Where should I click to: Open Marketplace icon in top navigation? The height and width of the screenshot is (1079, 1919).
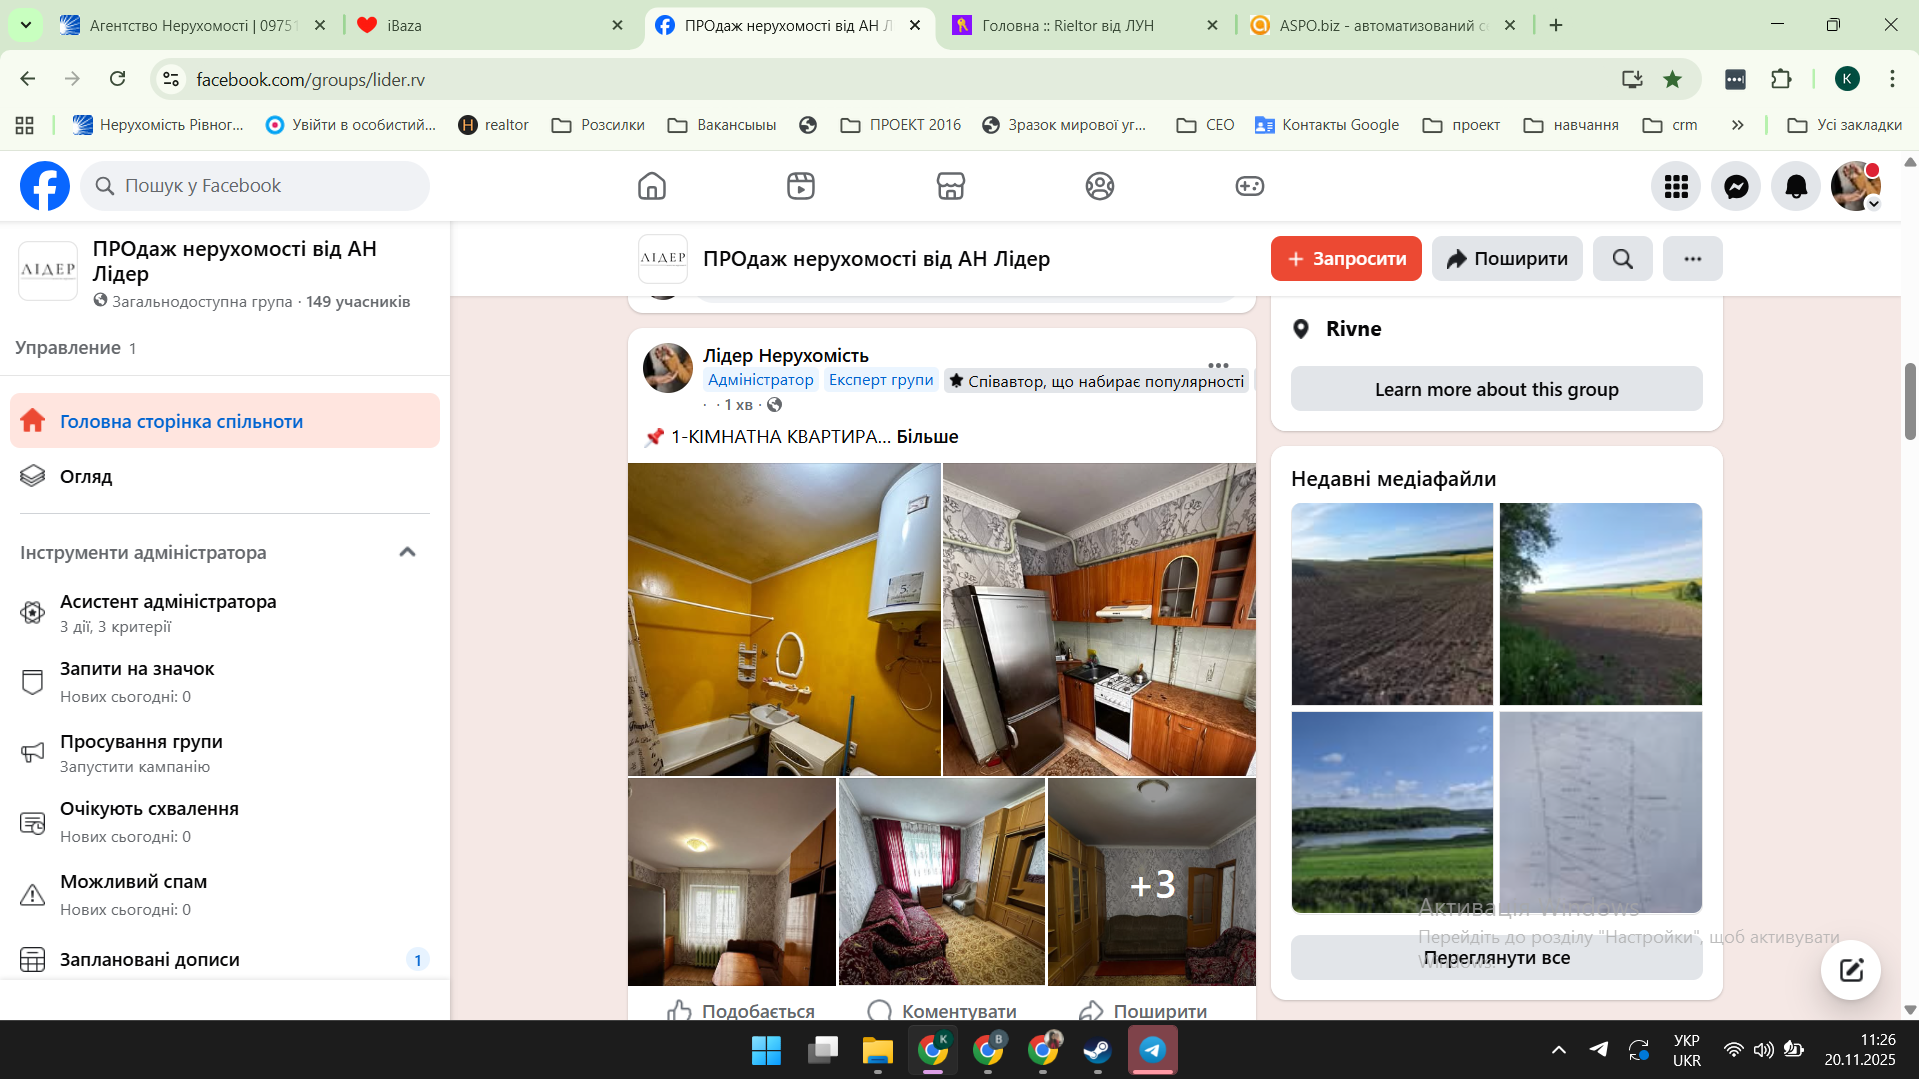(x=950, y=186)
